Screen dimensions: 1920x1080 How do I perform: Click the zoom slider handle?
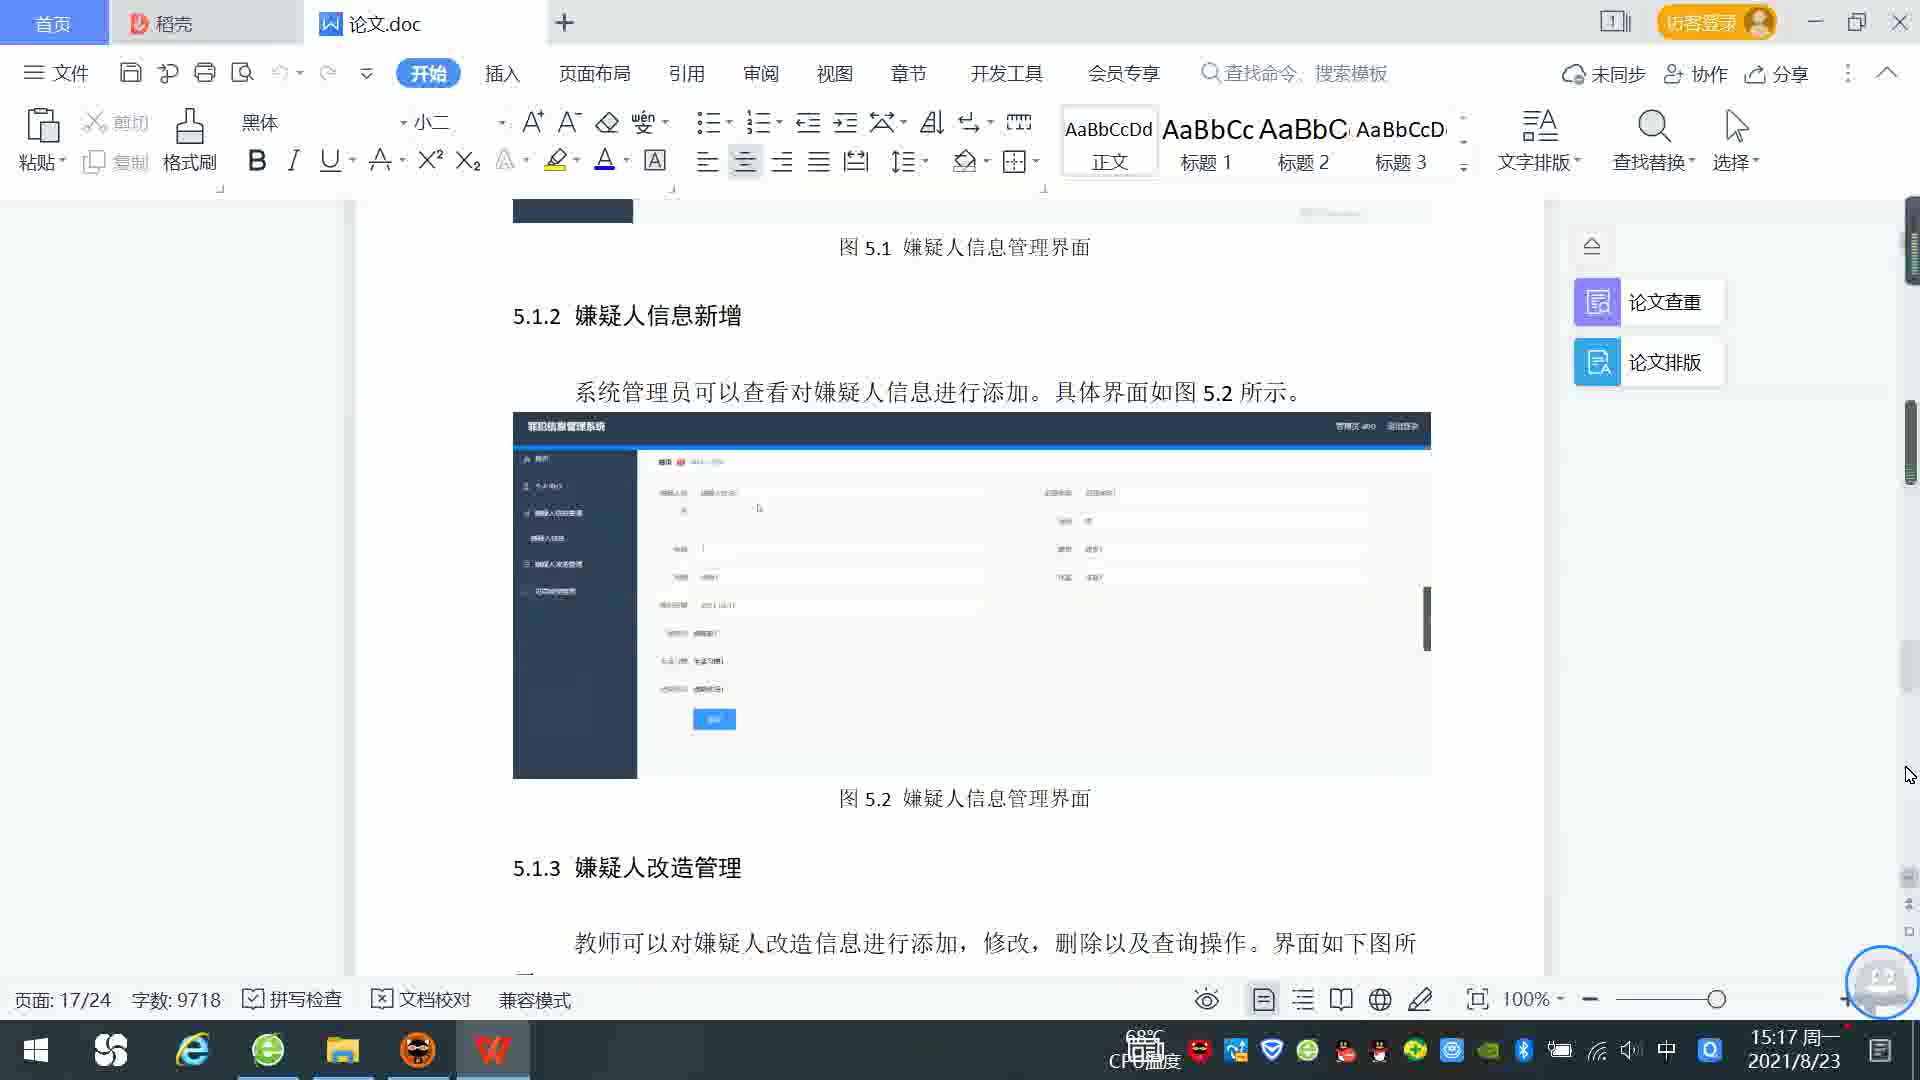click(x=1716, y=999)
